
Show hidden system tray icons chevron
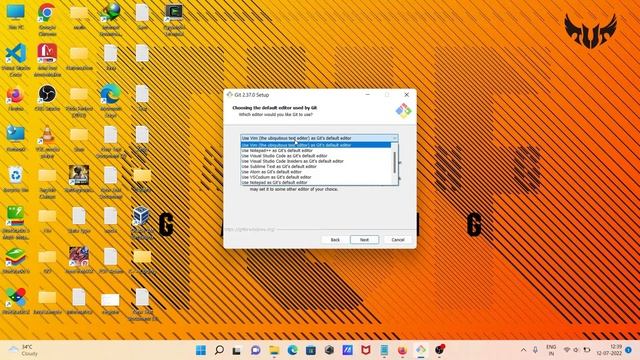[523, 350]
